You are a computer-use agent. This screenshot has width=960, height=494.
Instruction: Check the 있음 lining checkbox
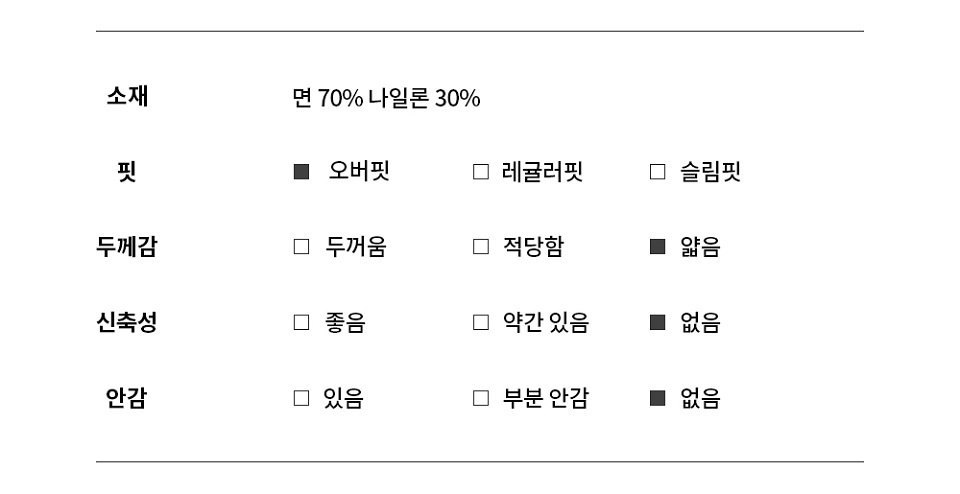(x=301, y=399)
